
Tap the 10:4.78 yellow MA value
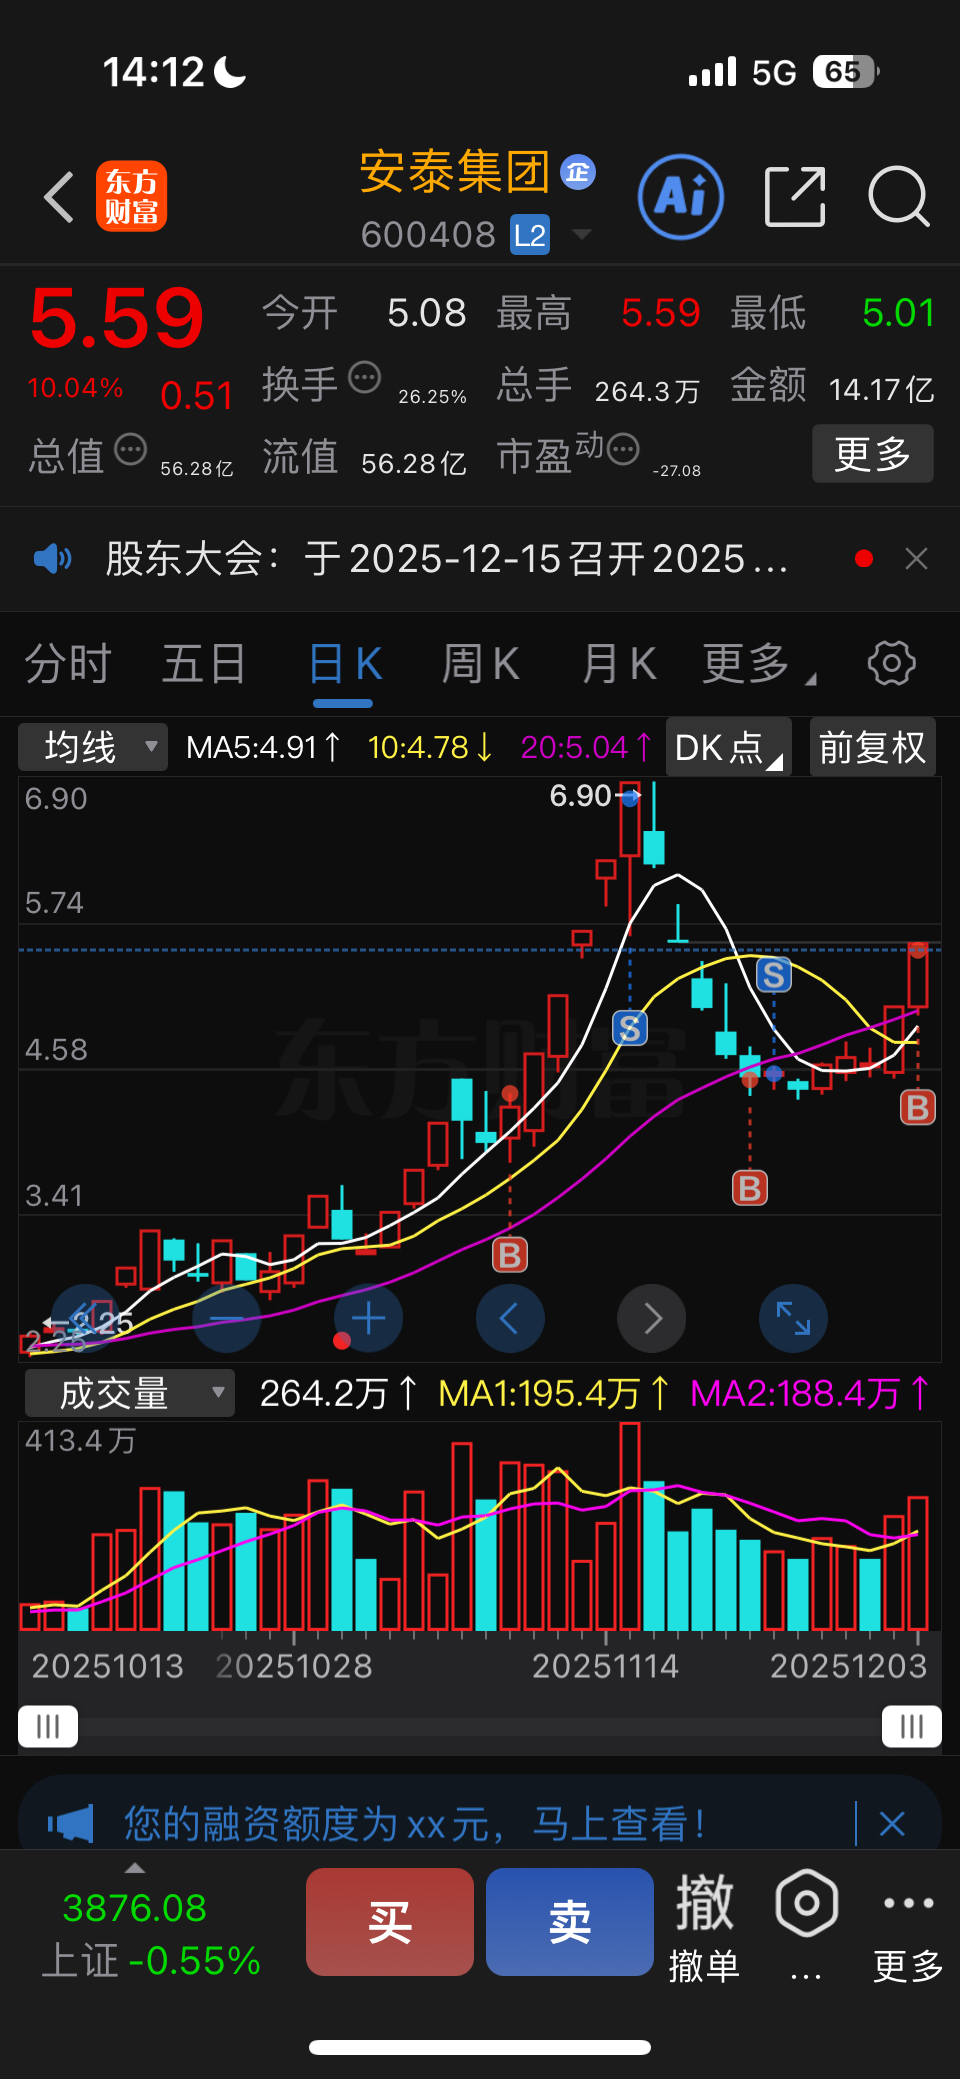coord(431,747)
